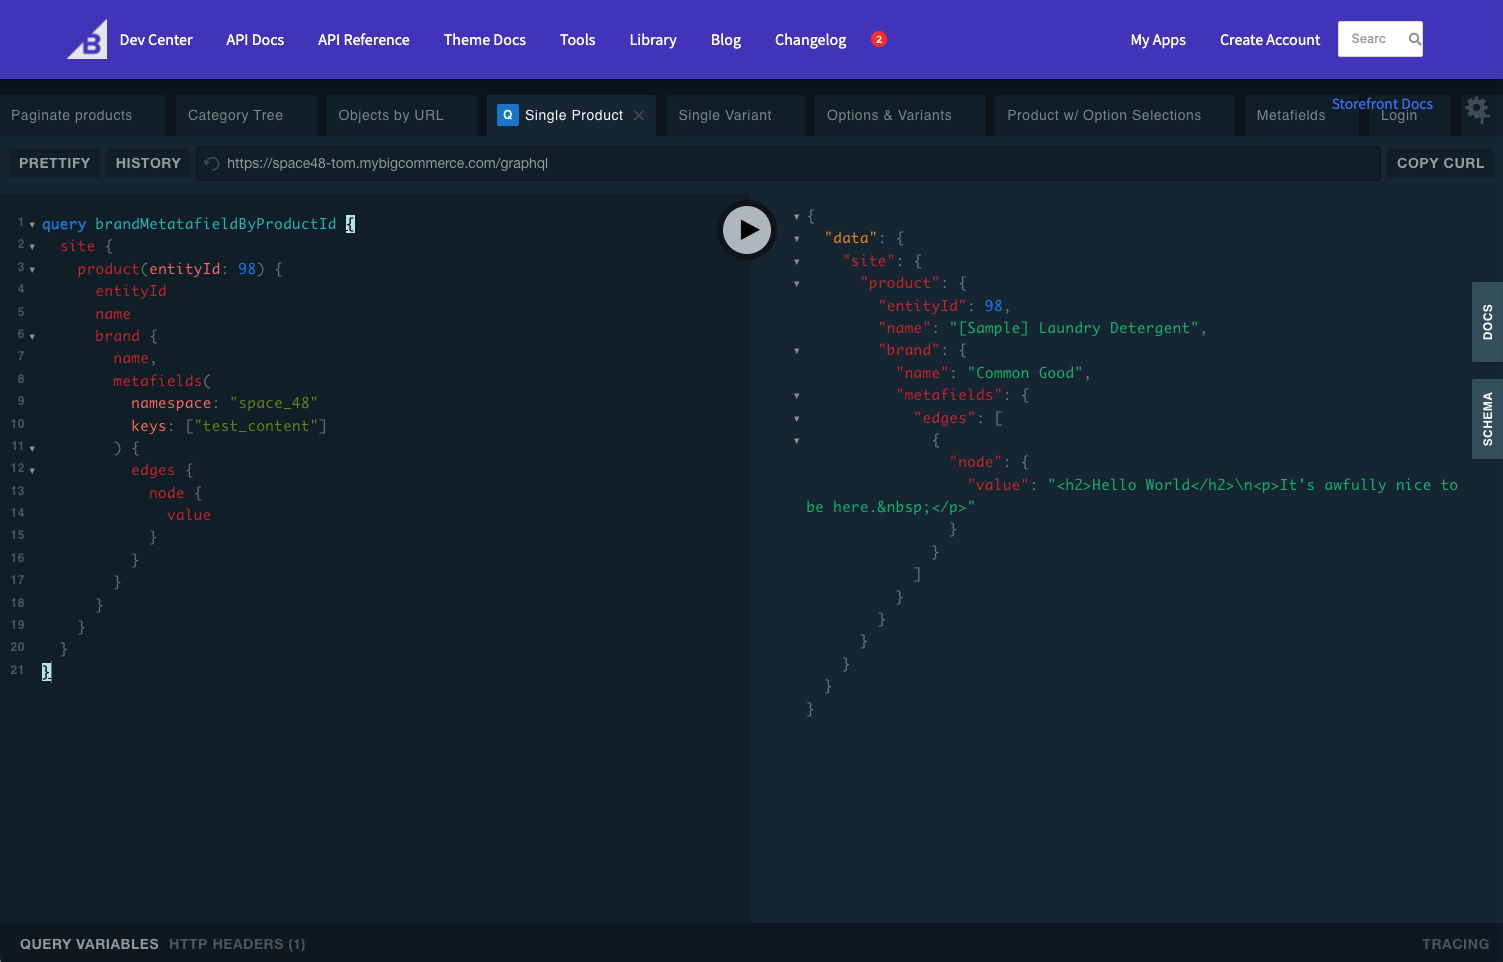Open the Changelog link

pyautogui.click(x=811, y=40)
